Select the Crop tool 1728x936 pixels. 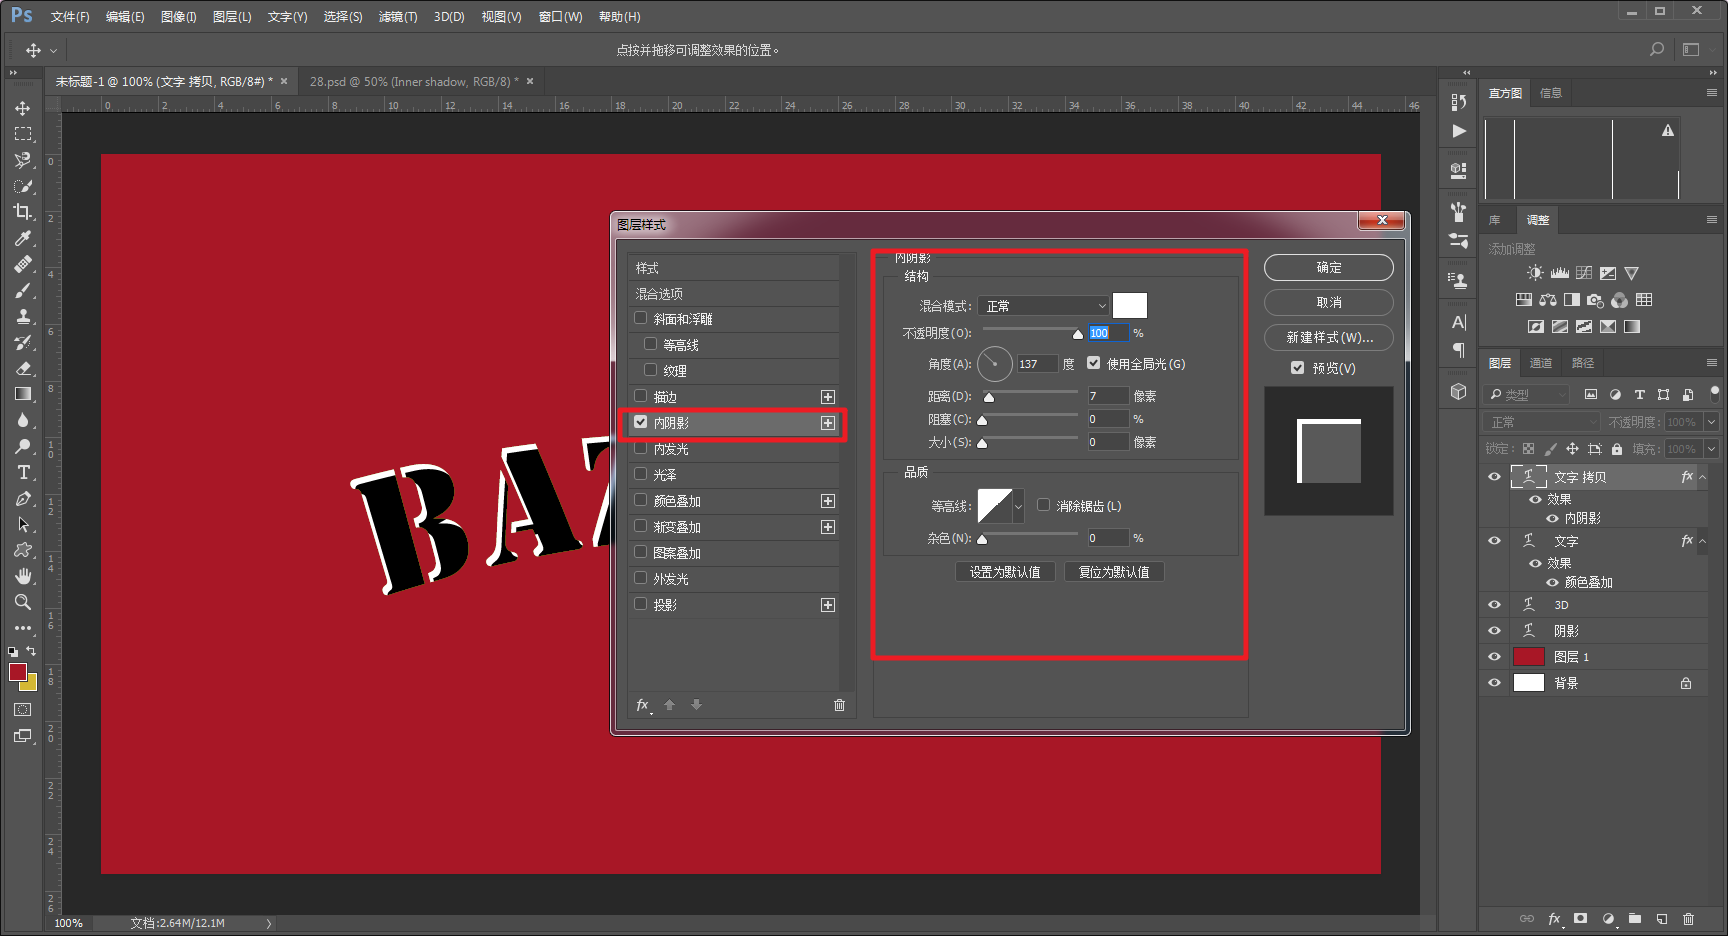coord(23,212)
